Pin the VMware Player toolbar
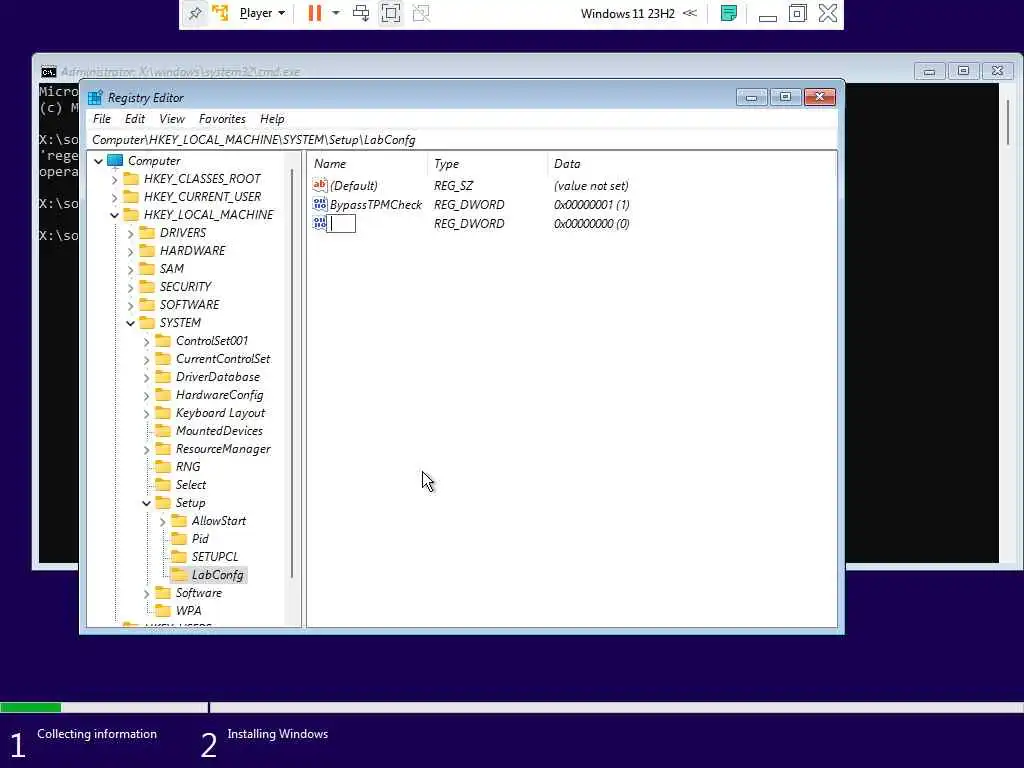Screen dimensions: 1024x768 pyautogui.click(x=195, y=13)
